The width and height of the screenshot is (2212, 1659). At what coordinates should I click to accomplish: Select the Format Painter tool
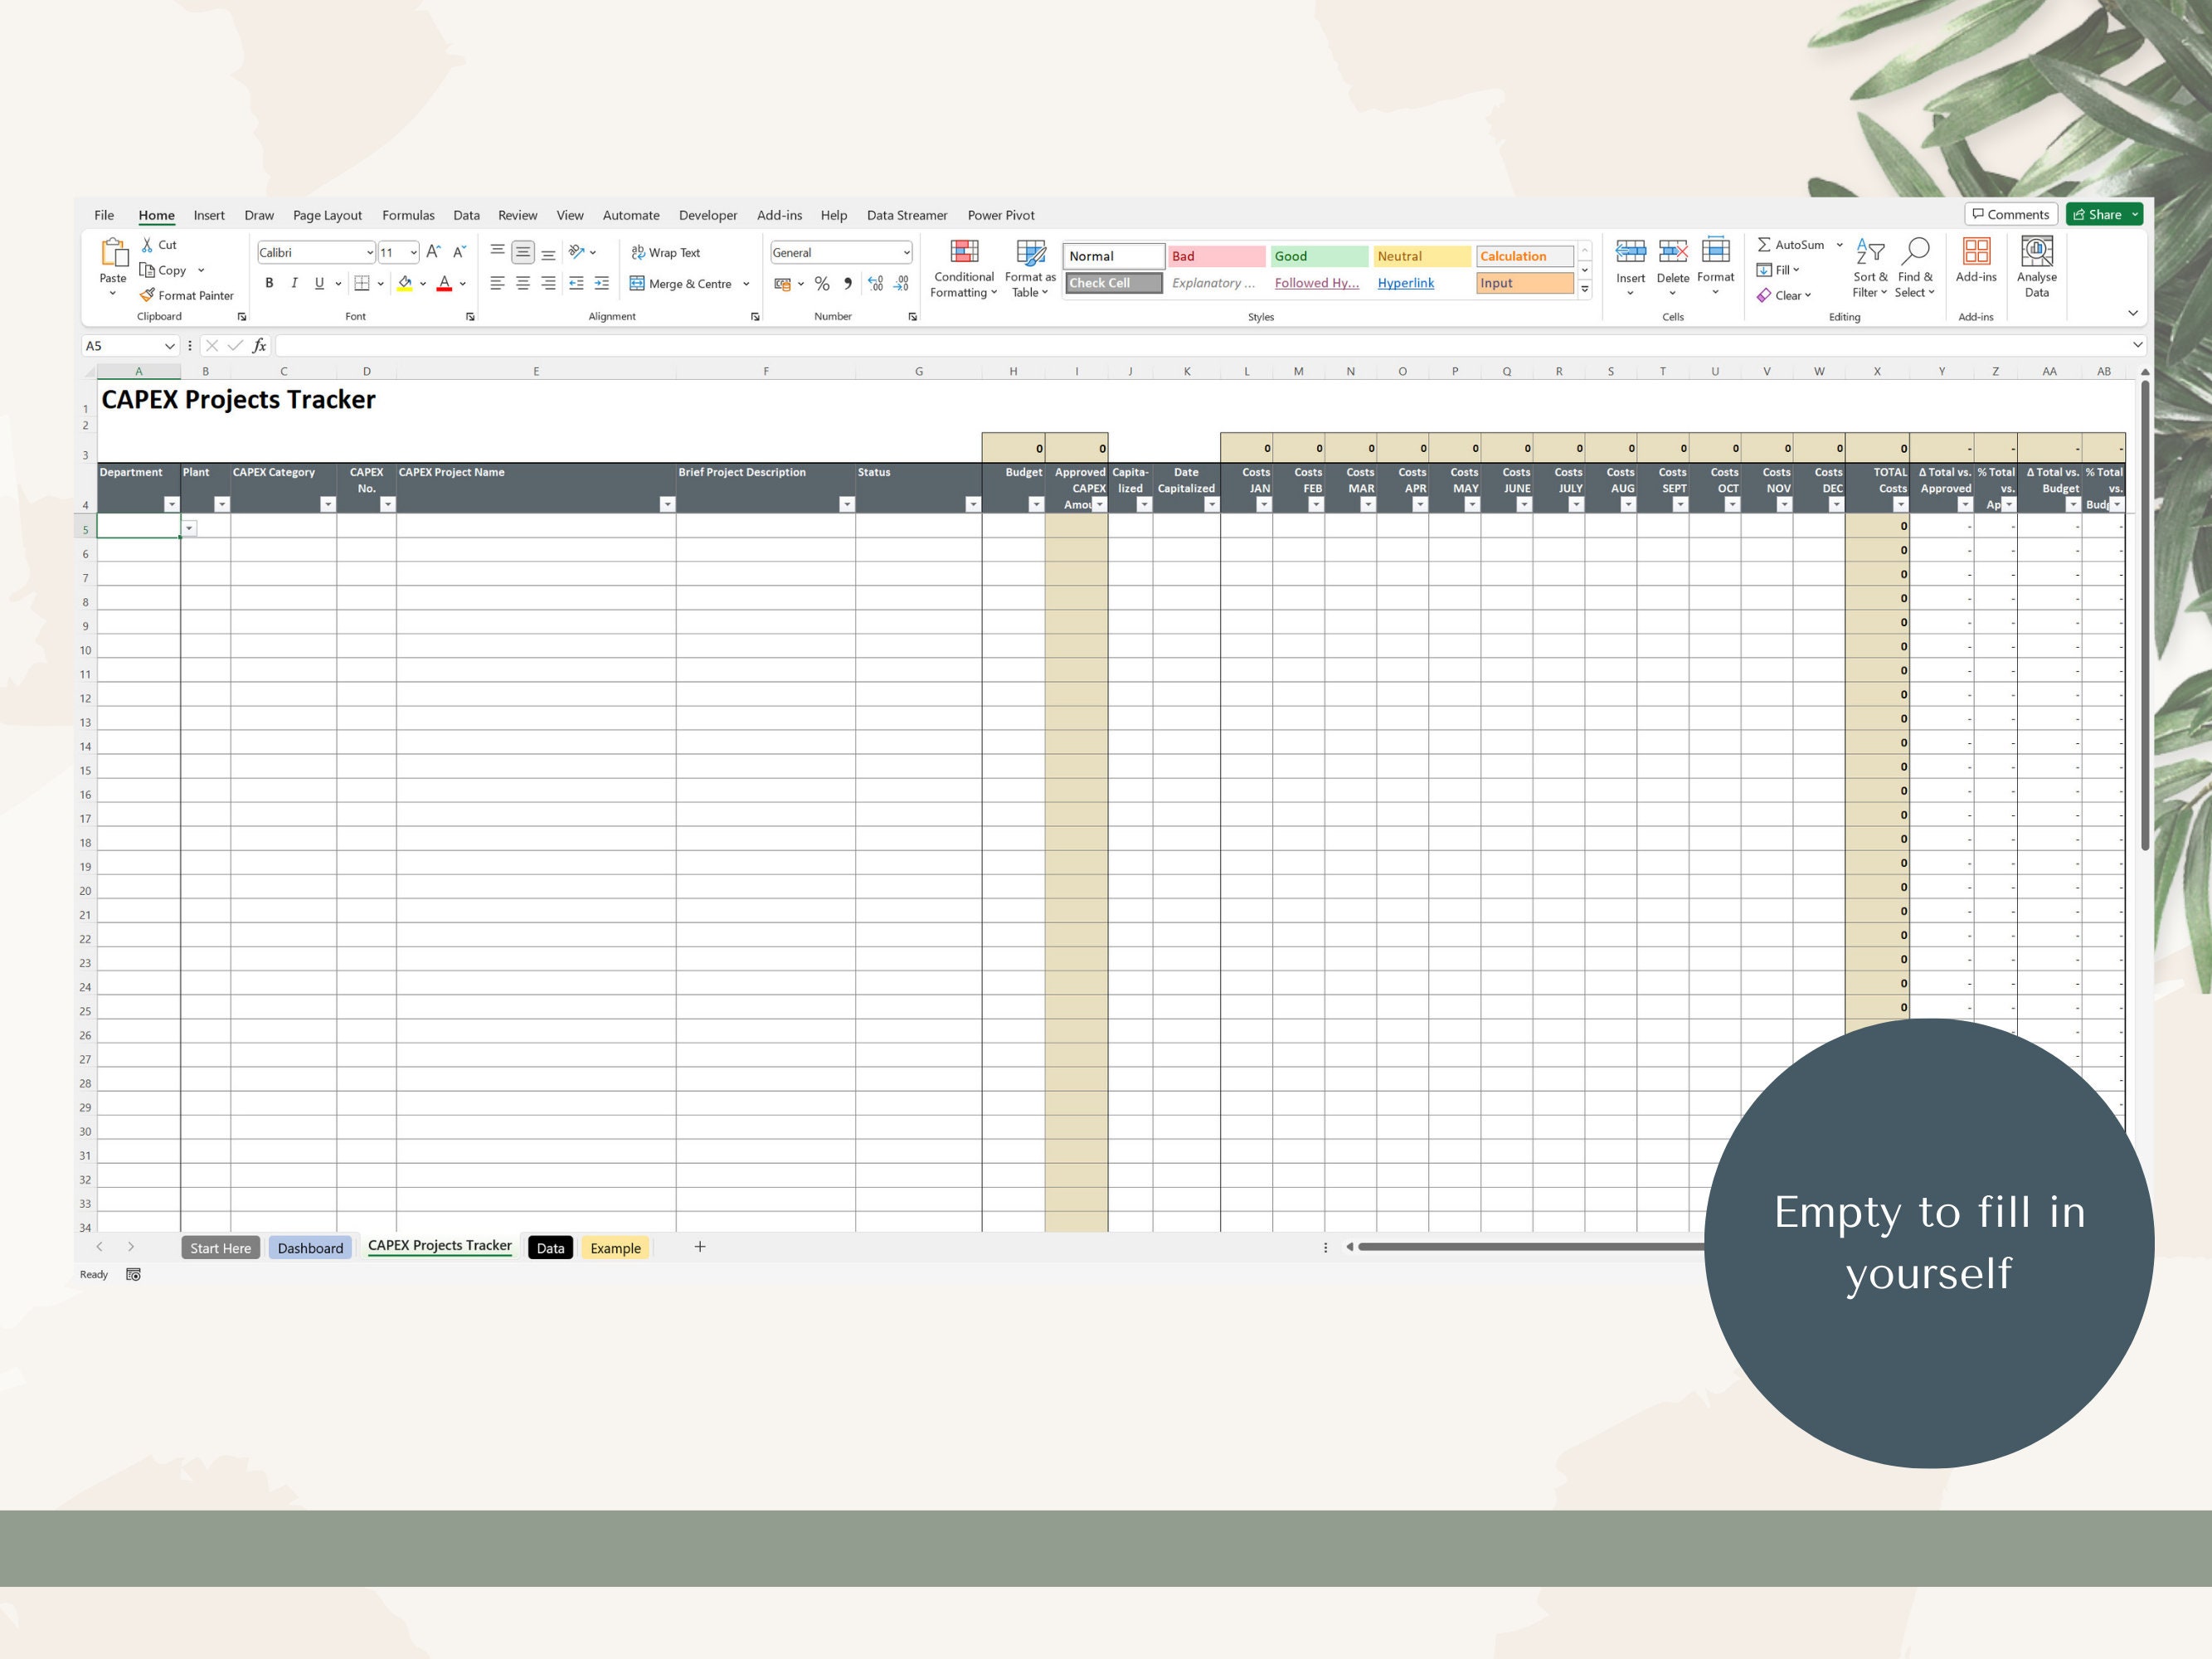click(x=186, y=295)
